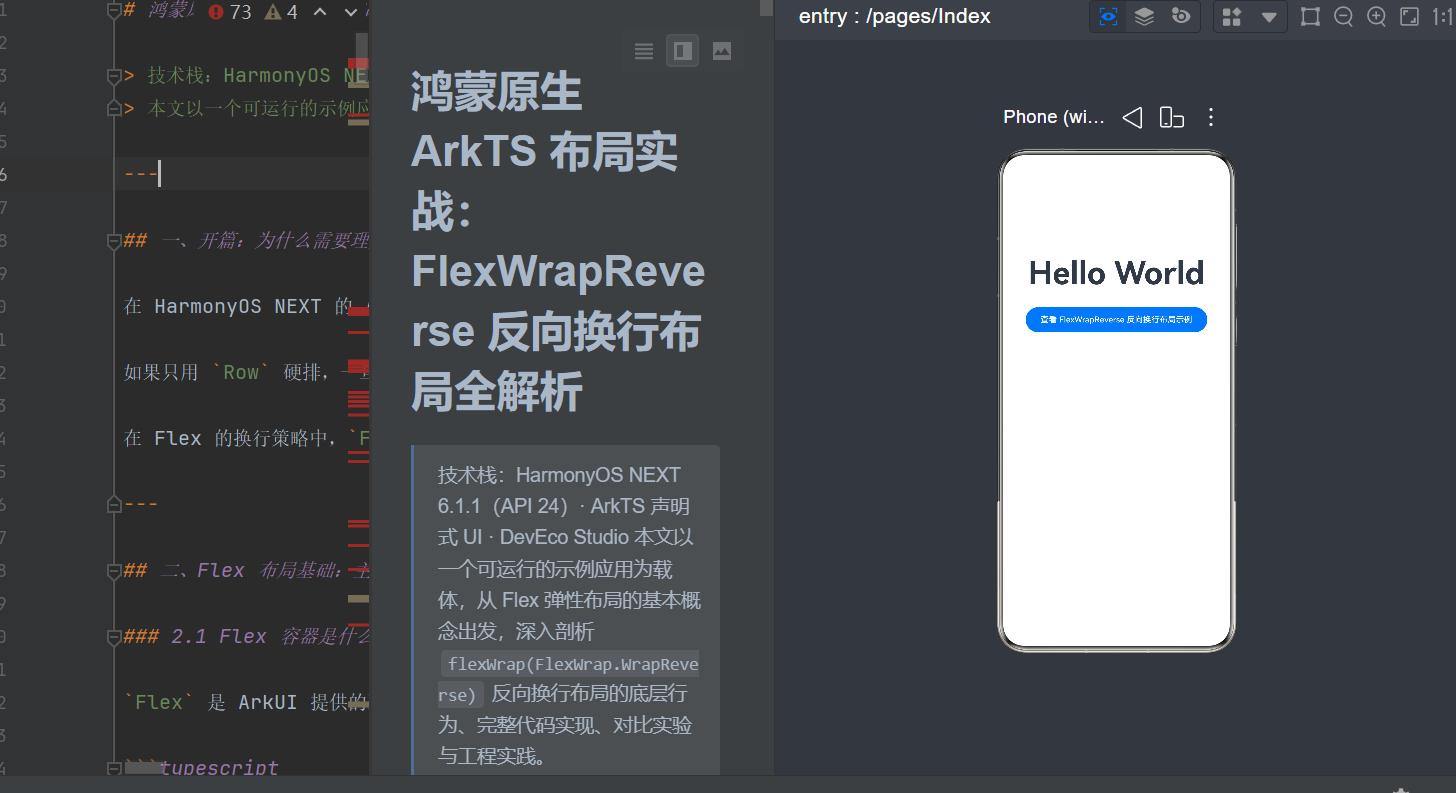Go to next highlighted problem arrow
This screenshot has height=793, width=1456.
point(350,12)
